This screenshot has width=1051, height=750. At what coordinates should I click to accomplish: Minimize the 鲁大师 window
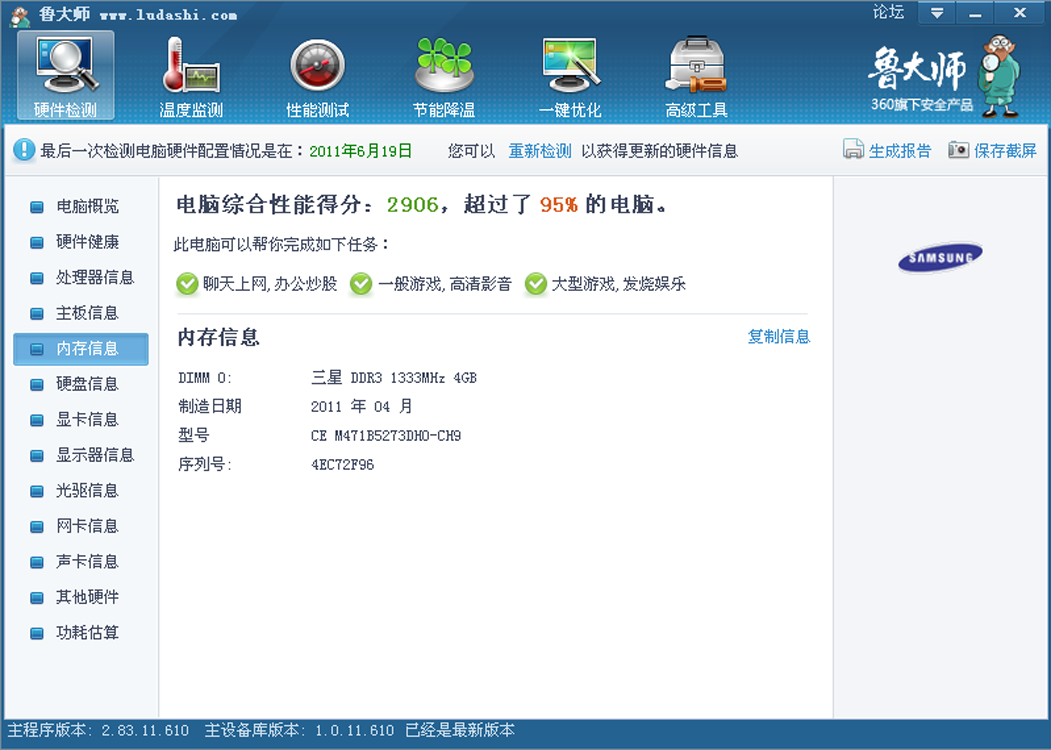pos(975,13)
